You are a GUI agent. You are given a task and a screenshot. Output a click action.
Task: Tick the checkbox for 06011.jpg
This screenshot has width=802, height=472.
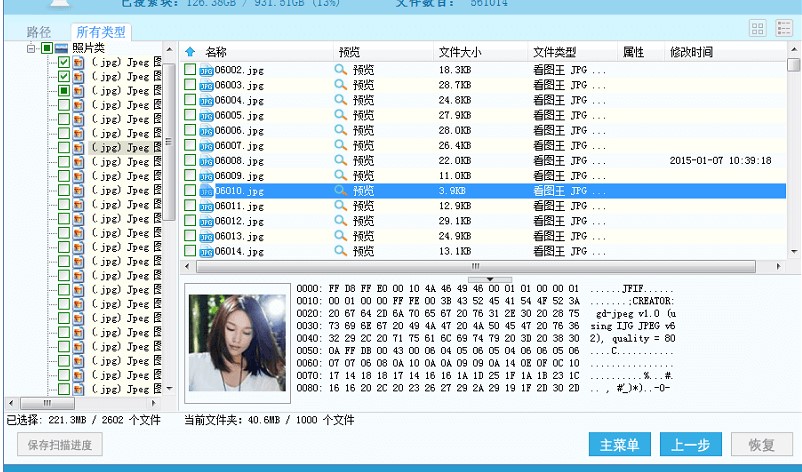pyautogui.click(x=190, y=207)
